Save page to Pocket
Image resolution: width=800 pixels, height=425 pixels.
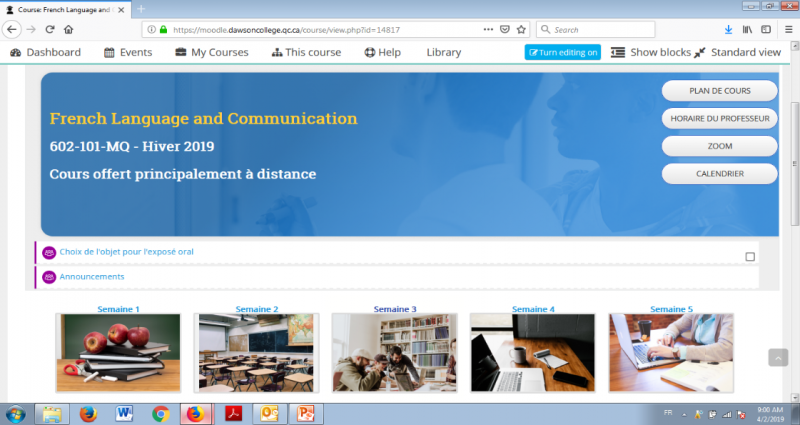pos(505,30)
